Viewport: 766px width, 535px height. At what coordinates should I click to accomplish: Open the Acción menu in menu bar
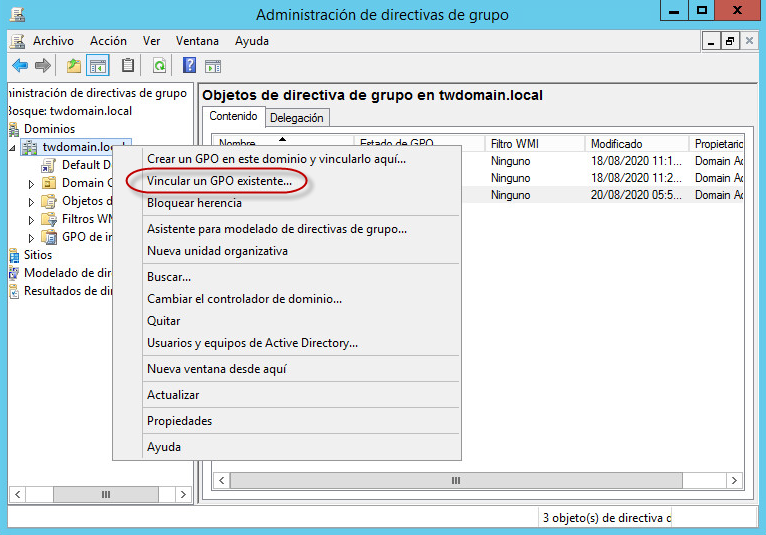click(108, 41)
